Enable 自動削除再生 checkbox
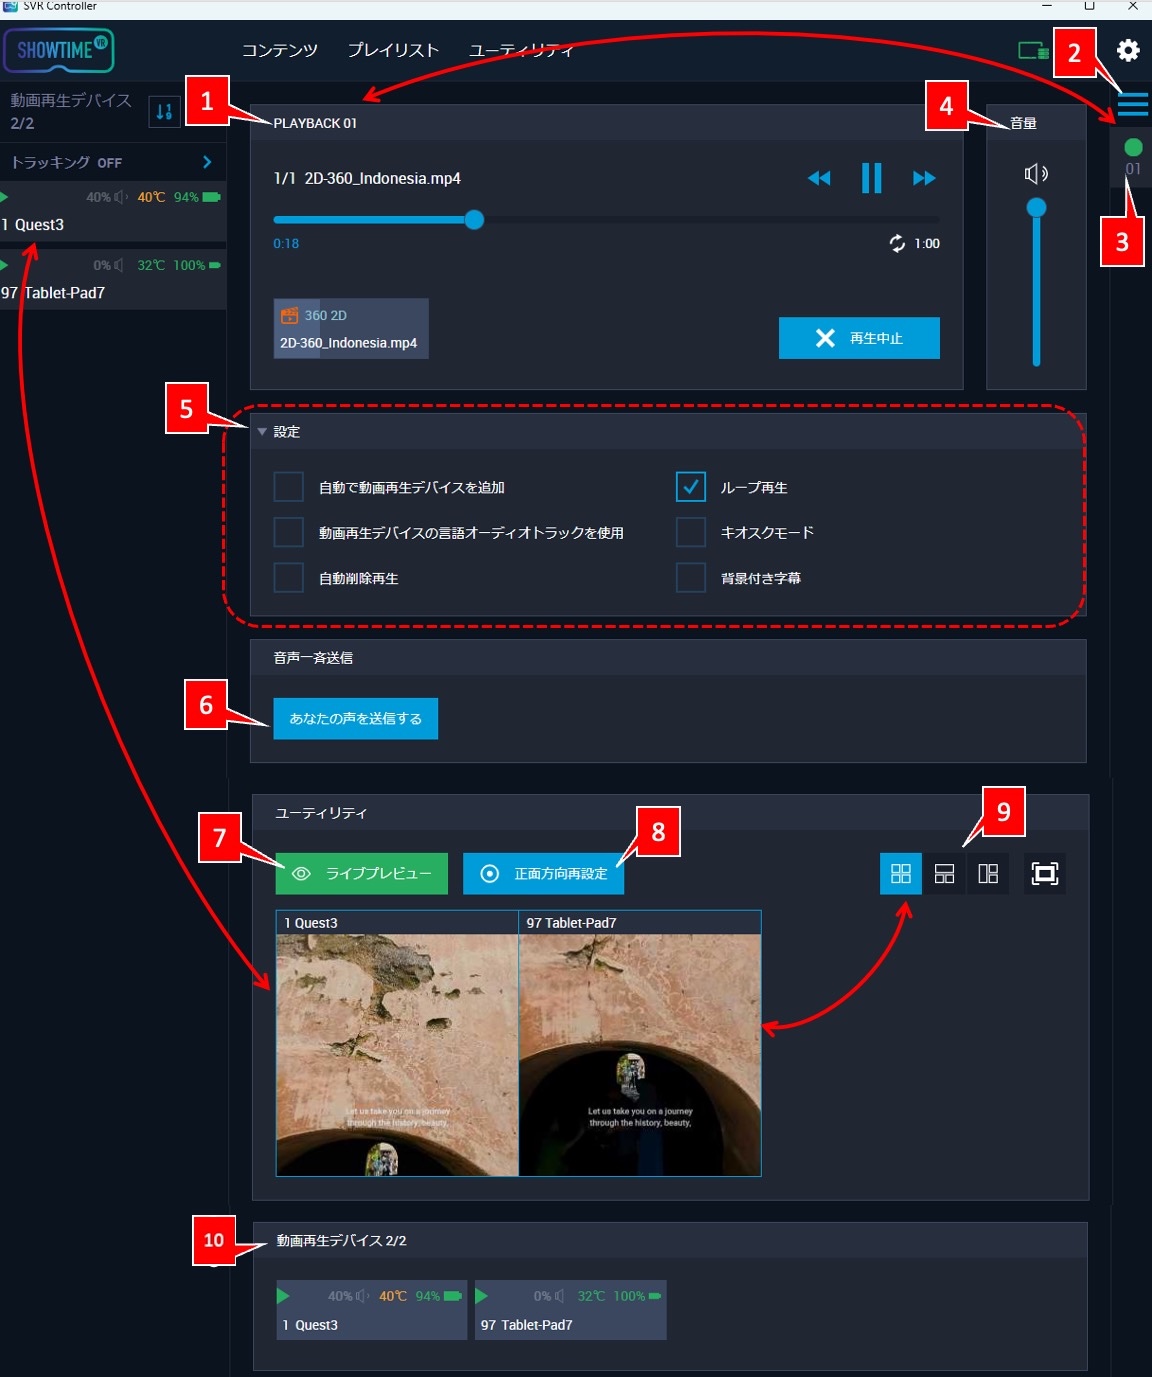 (288, 578)
